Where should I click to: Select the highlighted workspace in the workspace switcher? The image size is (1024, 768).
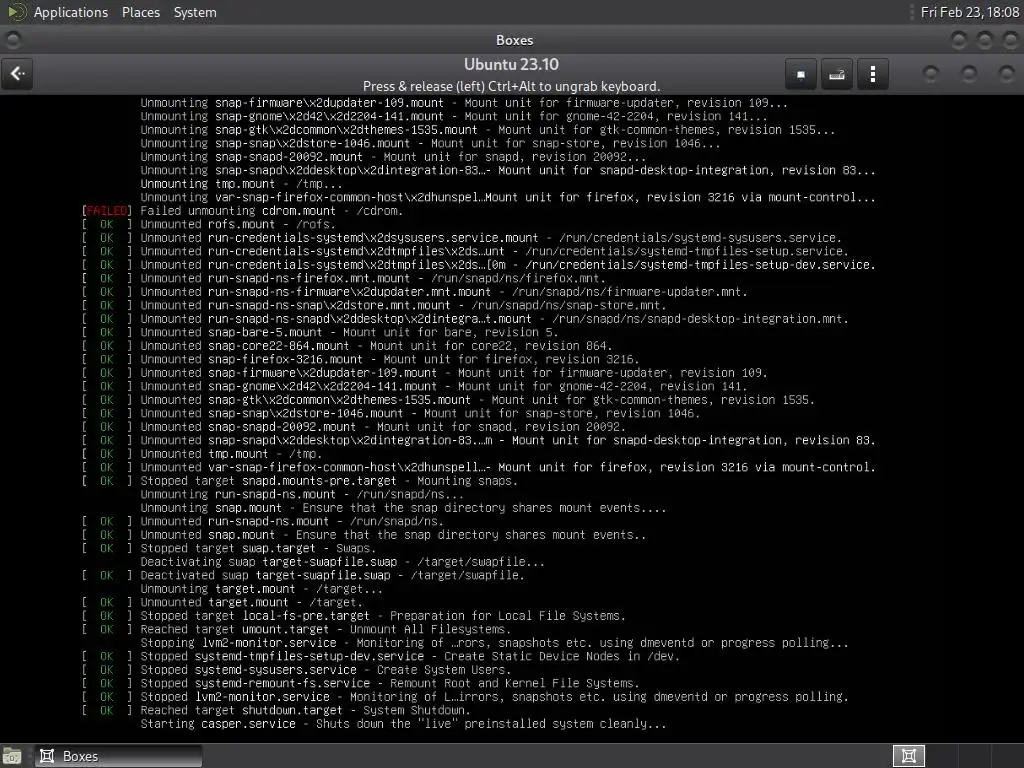(908, 756)
